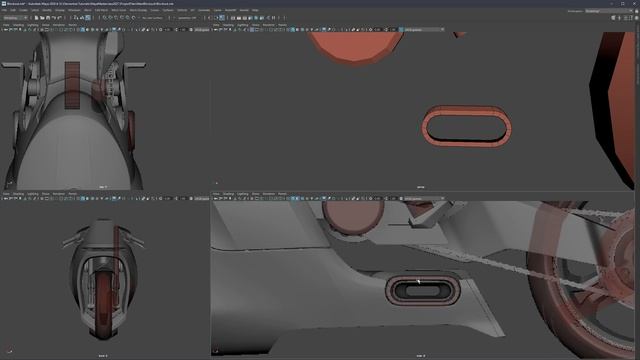Open the Render Setup editor icon
640x360 pixels.
(x=262, y=18)
